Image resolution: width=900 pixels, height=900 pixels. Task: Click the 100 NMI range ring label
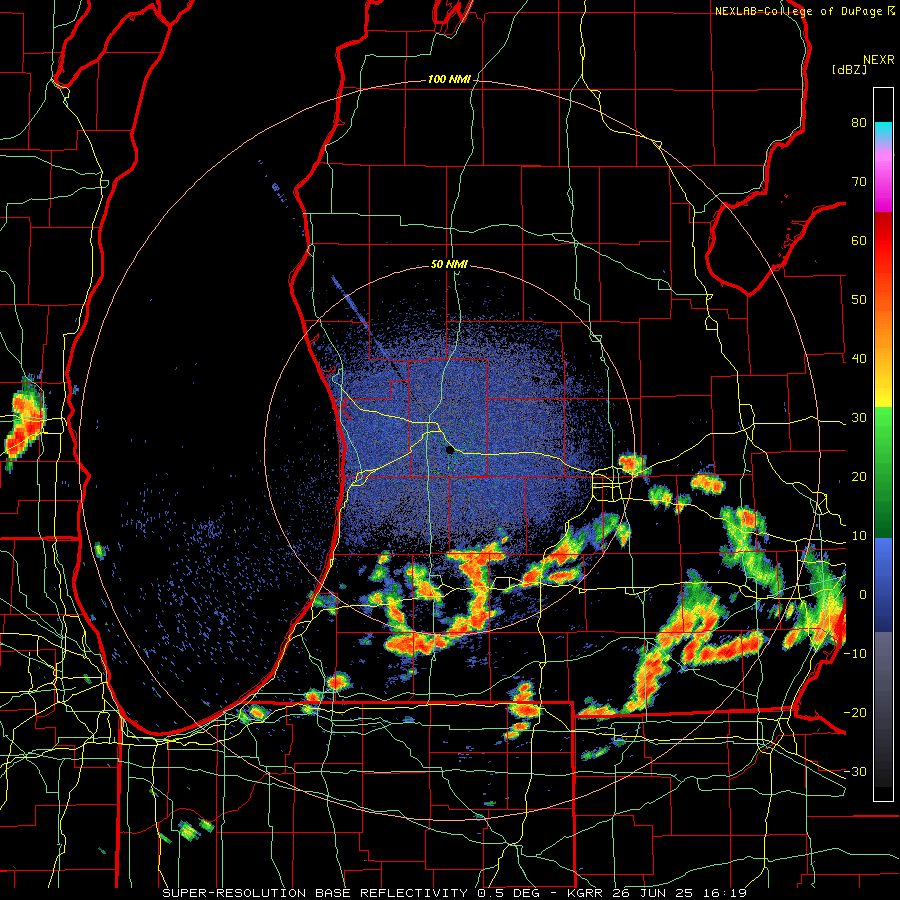coord(449,79)
